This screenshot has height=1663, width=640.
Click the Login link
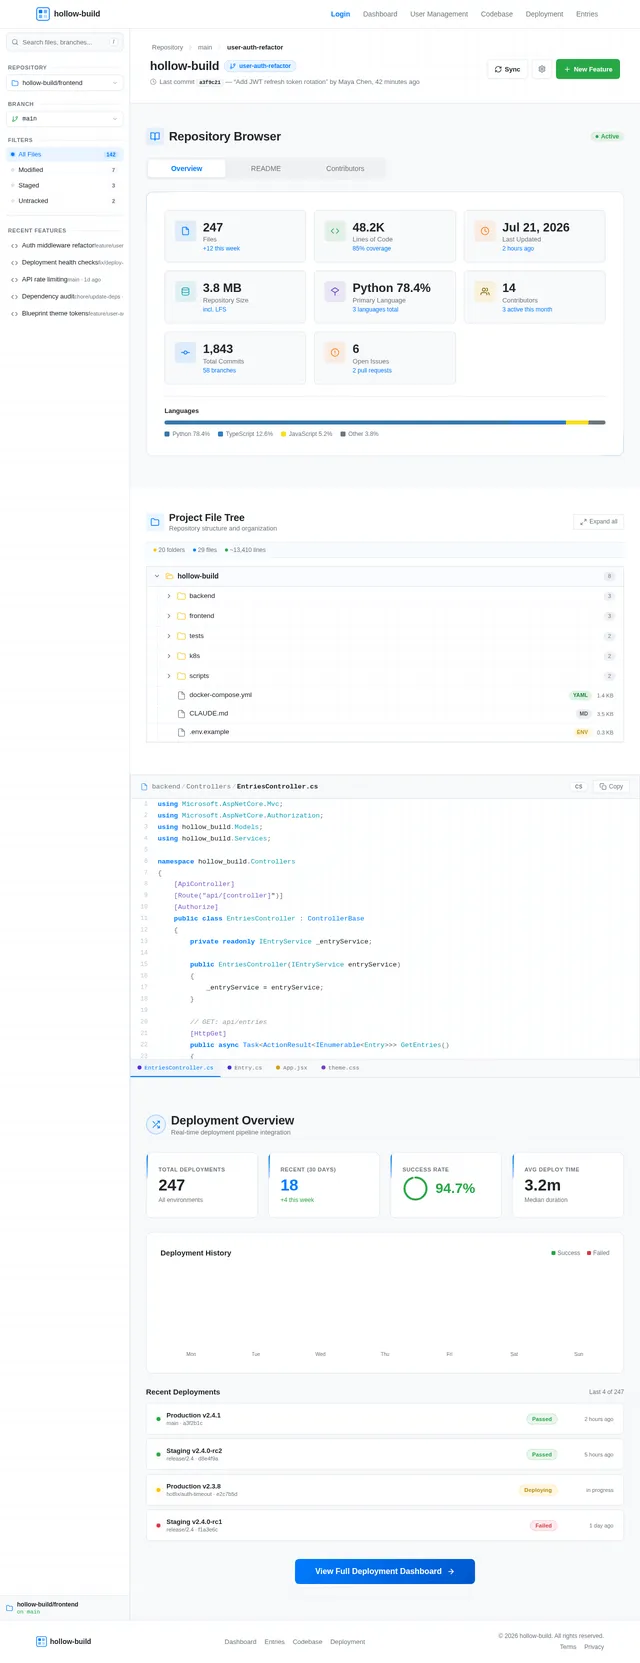point(341,14)
